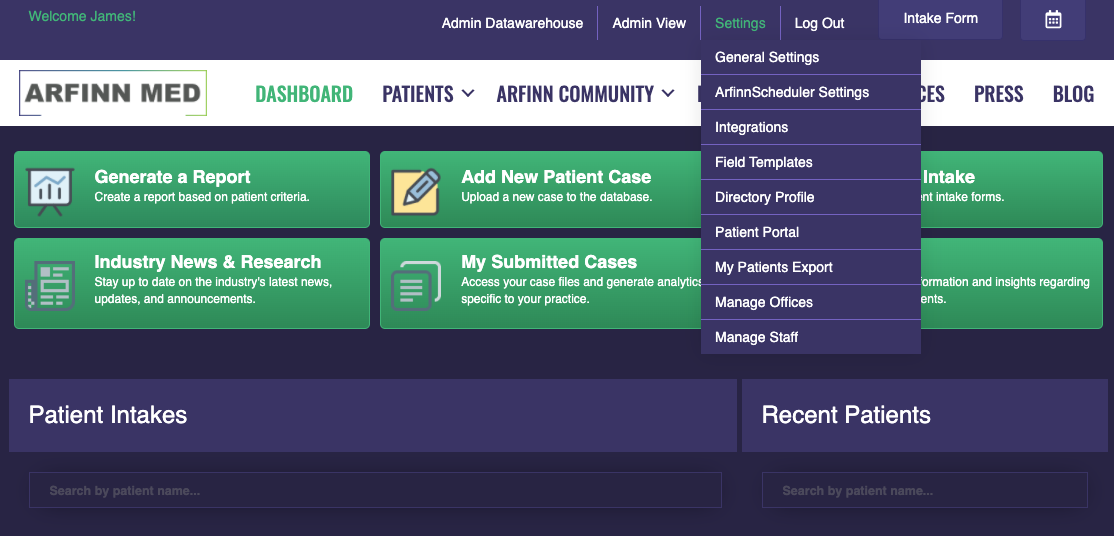Open ArfinnScheduler Settings

click(792, 92)
